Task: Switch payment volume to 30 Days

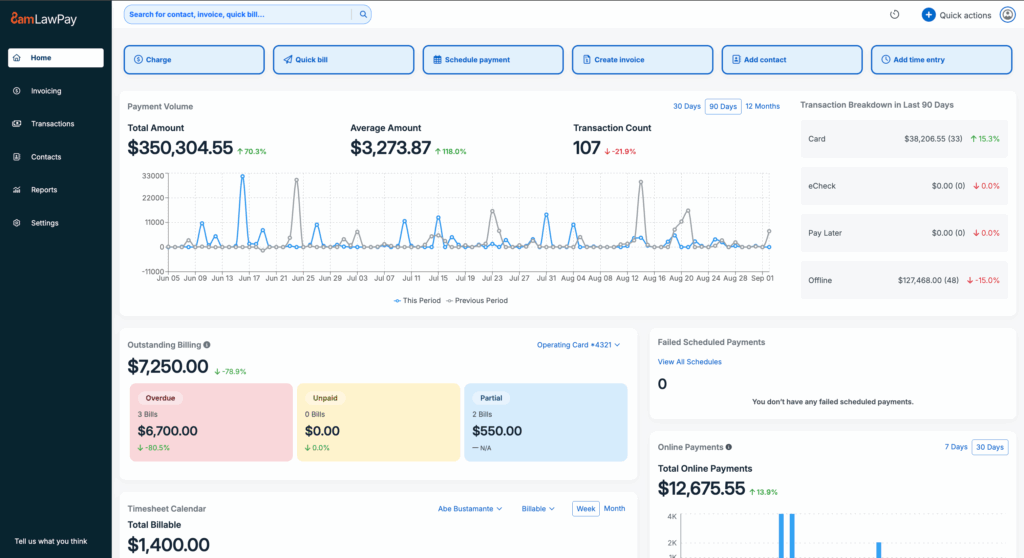Action: [x=686, y=107]
